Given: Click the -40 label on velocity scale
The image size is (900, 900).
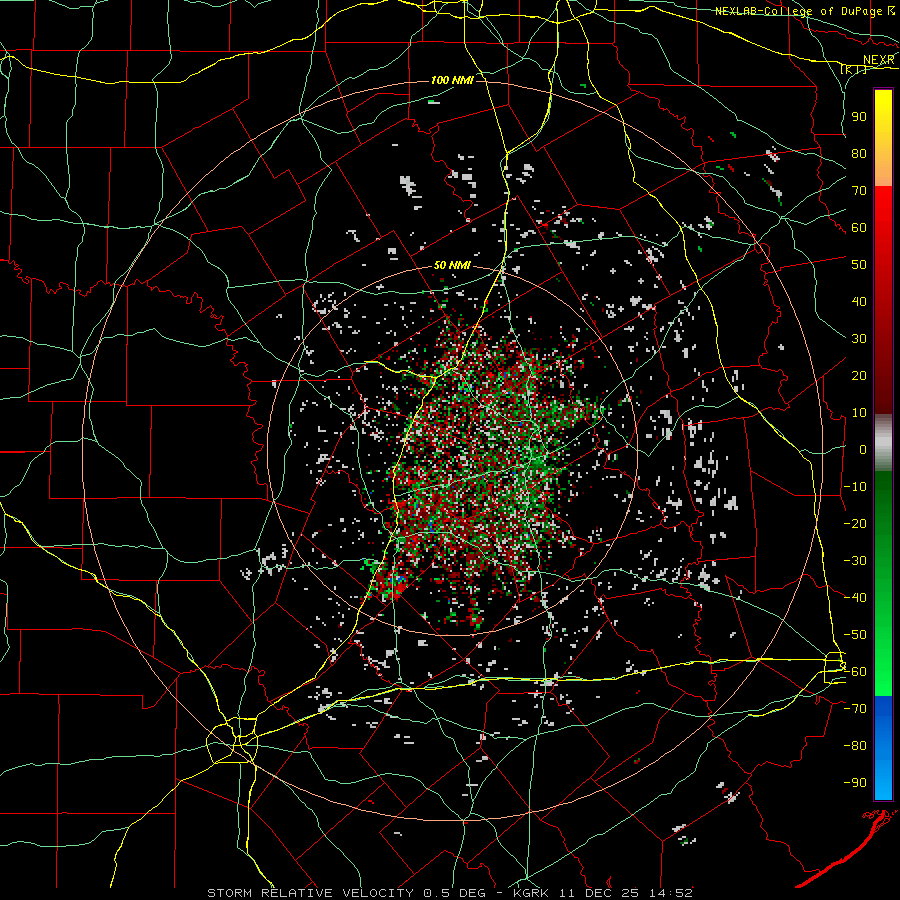Looking at the screenshot, I should (x=855, y=598).
